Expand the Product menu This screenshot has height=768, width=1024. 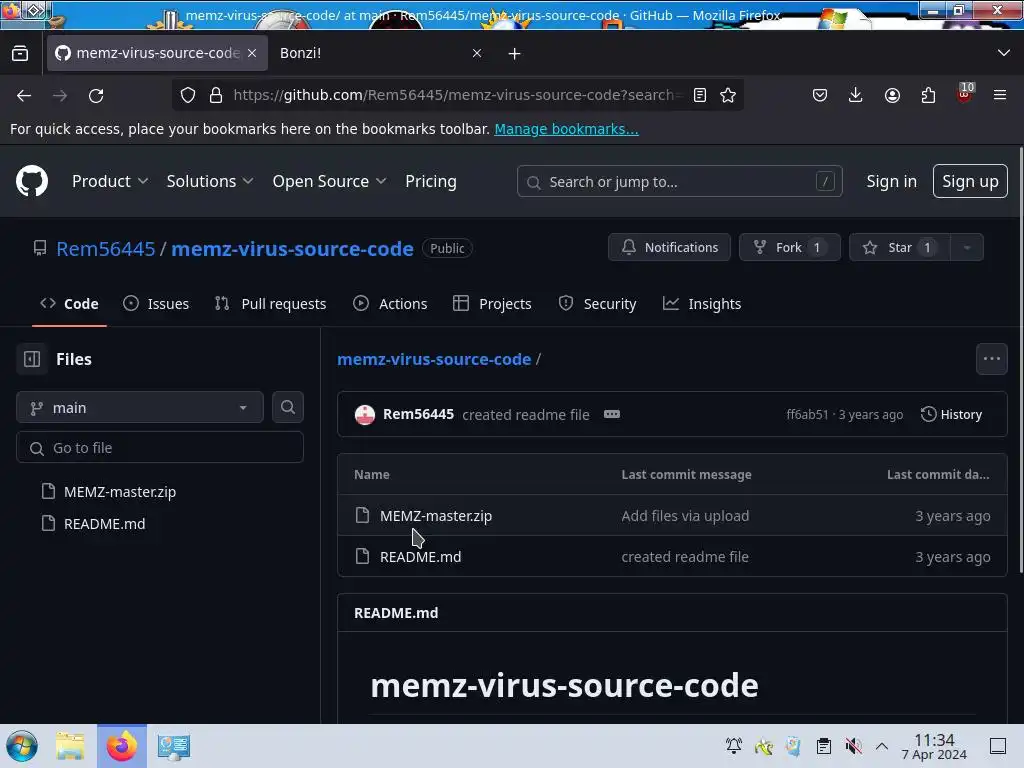pyautogui.click(x=110, y=181)
